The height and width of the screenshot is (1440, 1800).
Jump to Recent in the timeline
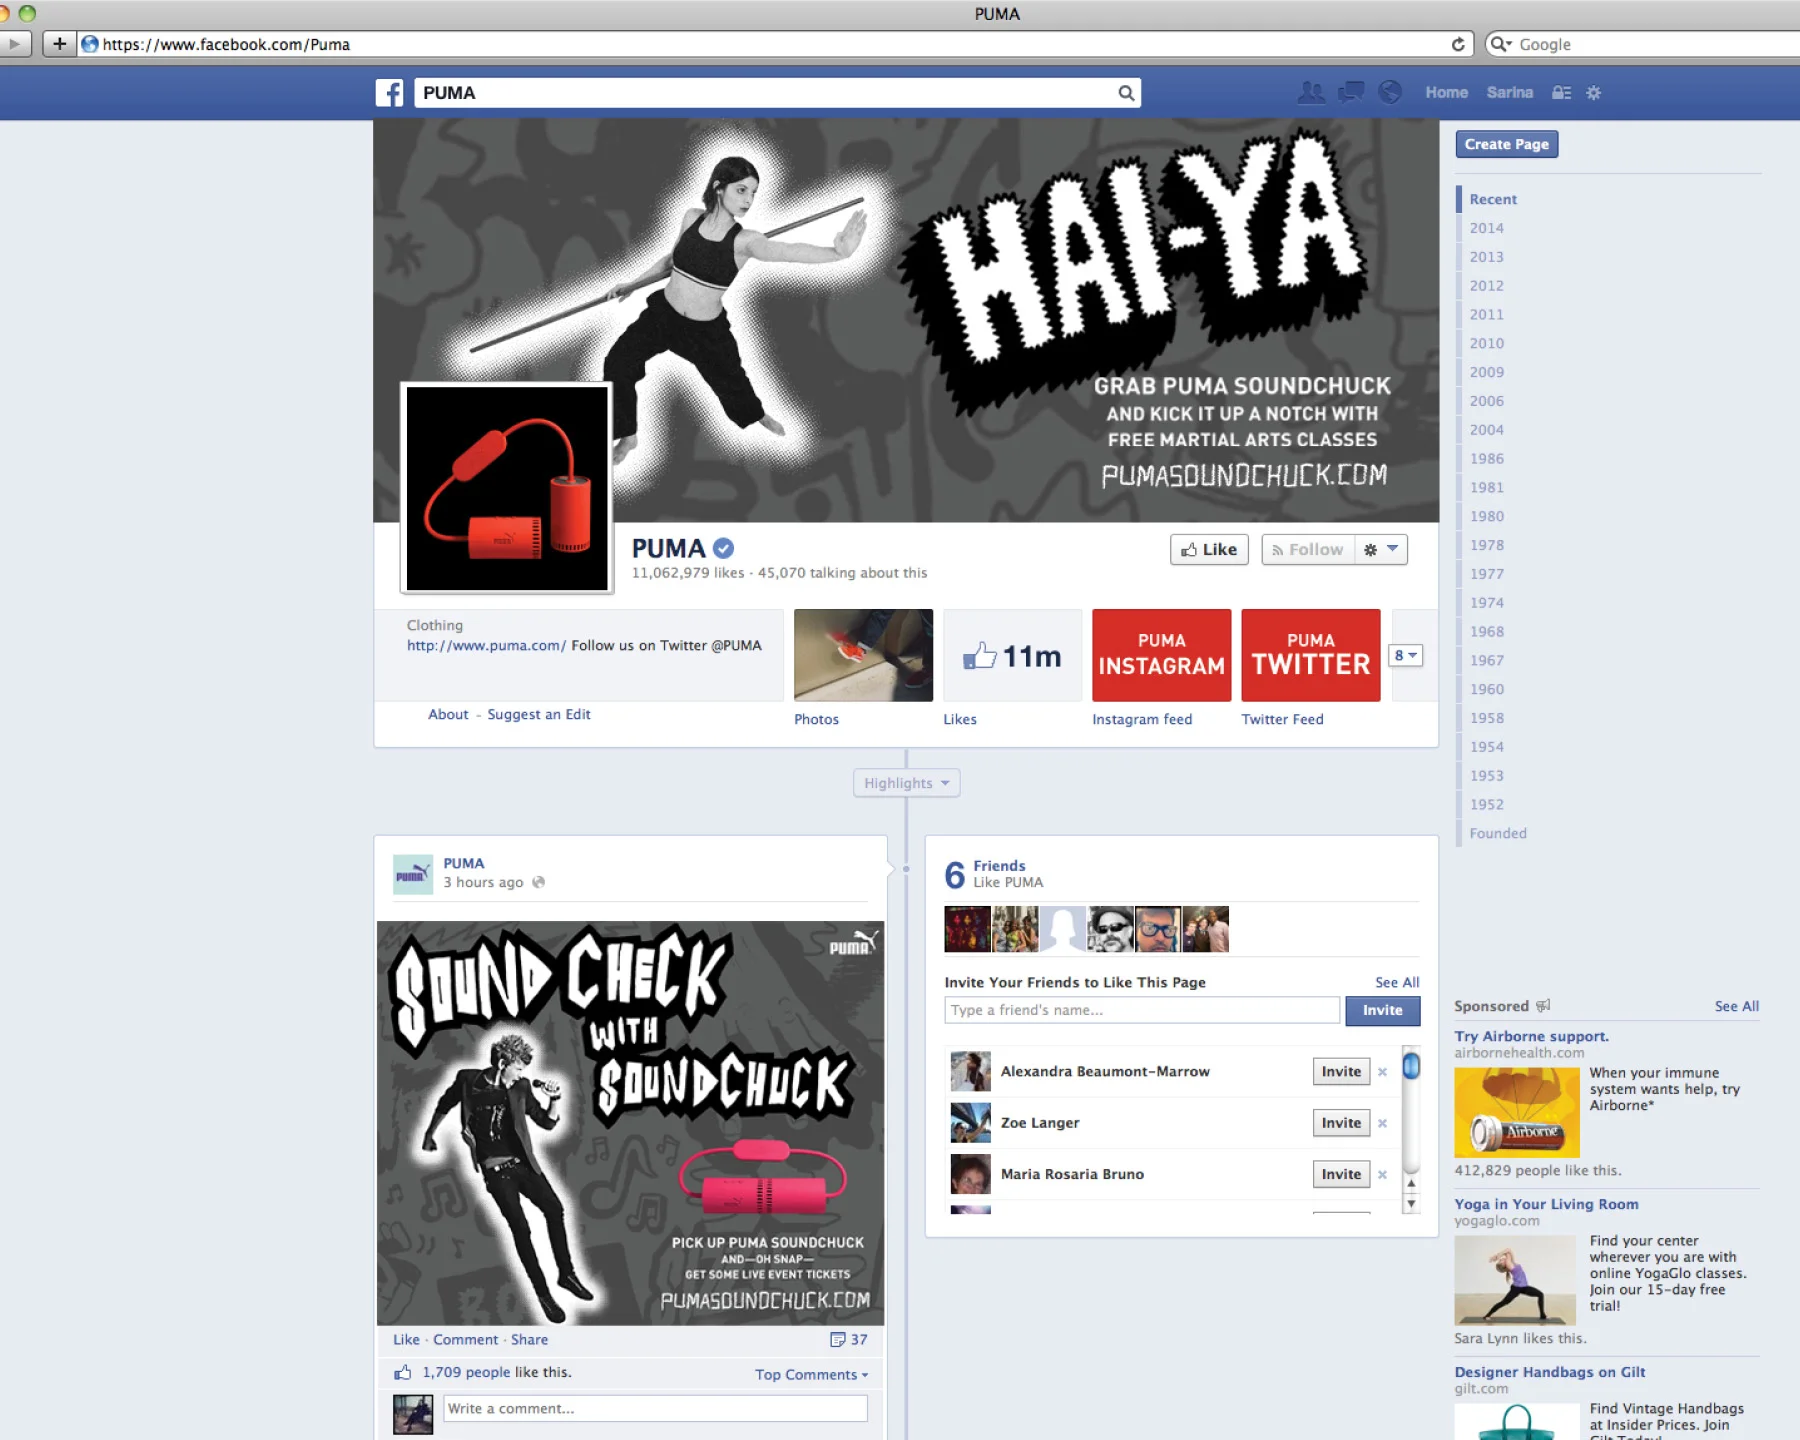click(x=1493, y=199)
